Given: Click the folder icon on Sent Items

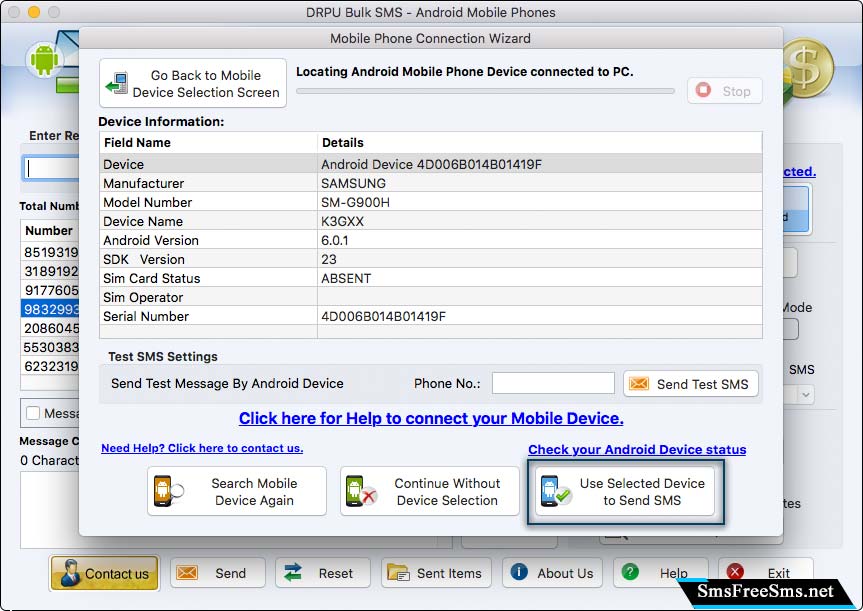Looking at the screenshot, I should (398, 572).
